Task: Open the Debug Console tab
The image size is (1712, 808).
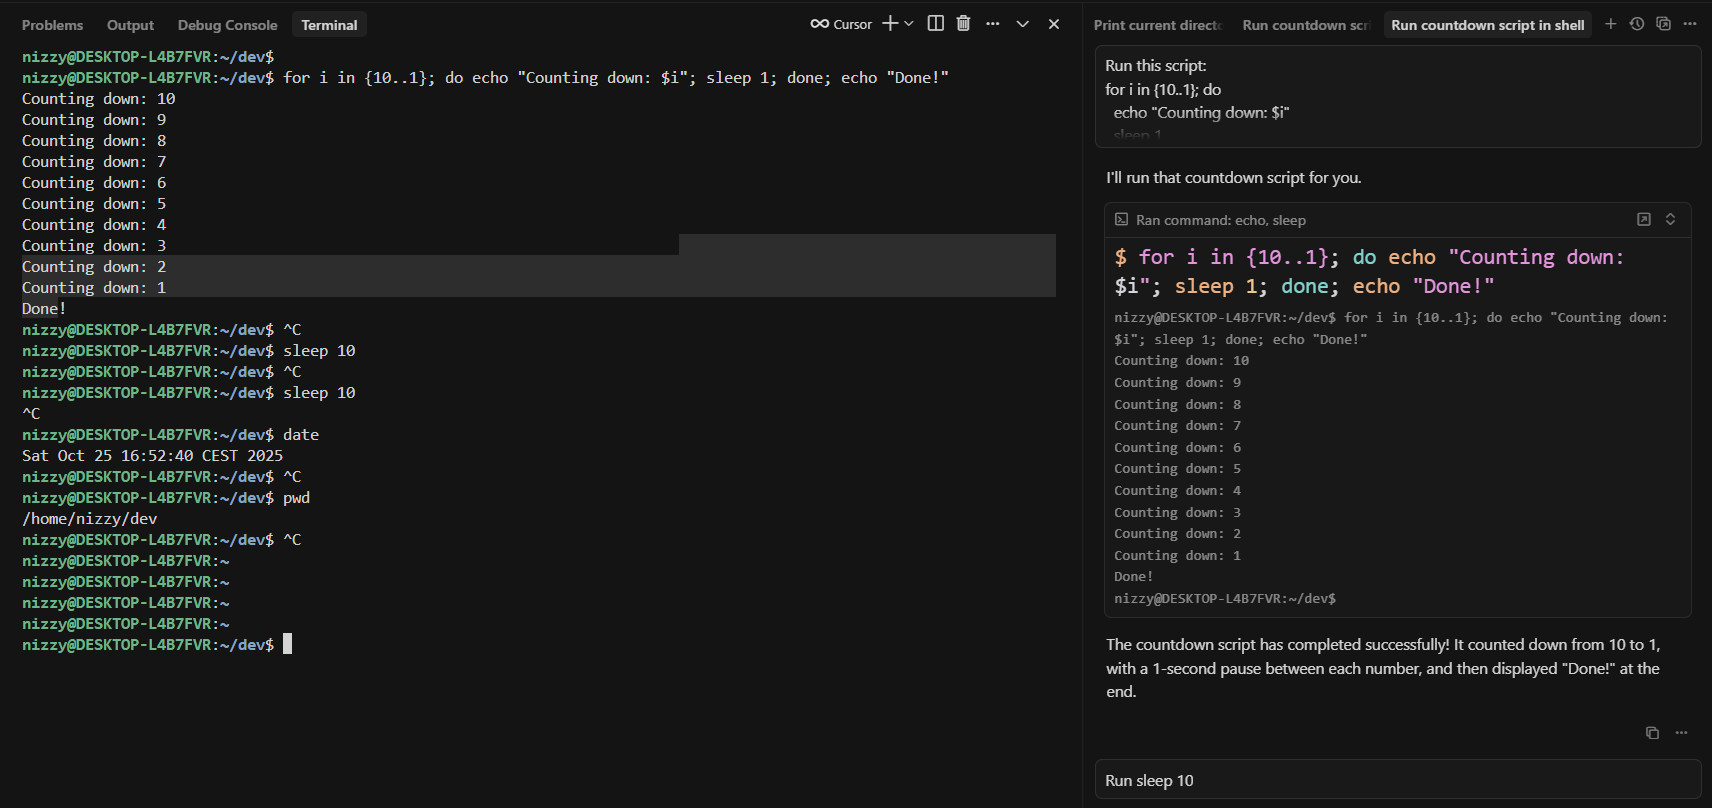Action: [227, 25]
